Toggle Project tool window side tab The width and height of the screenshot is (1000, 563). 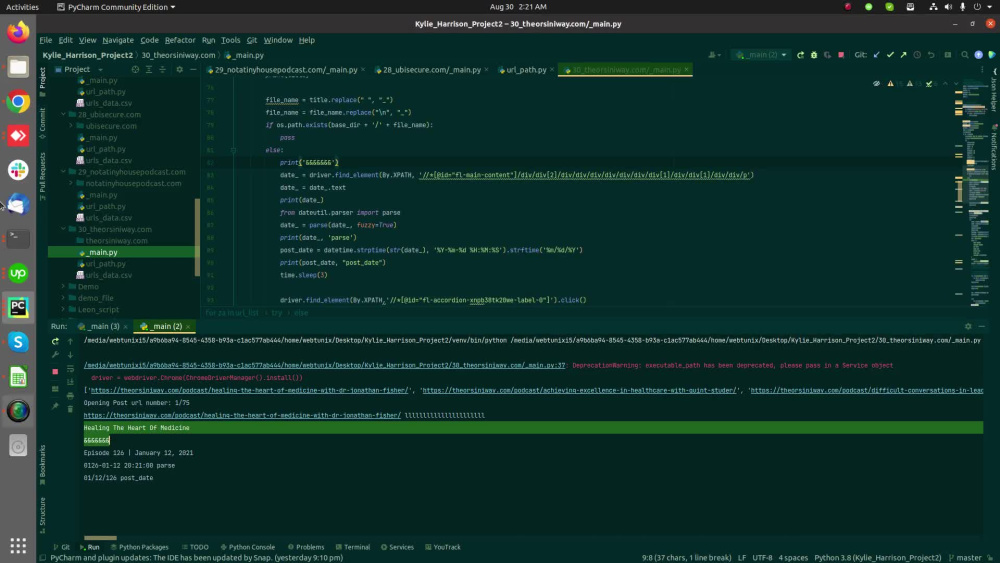tap(42, 82)
